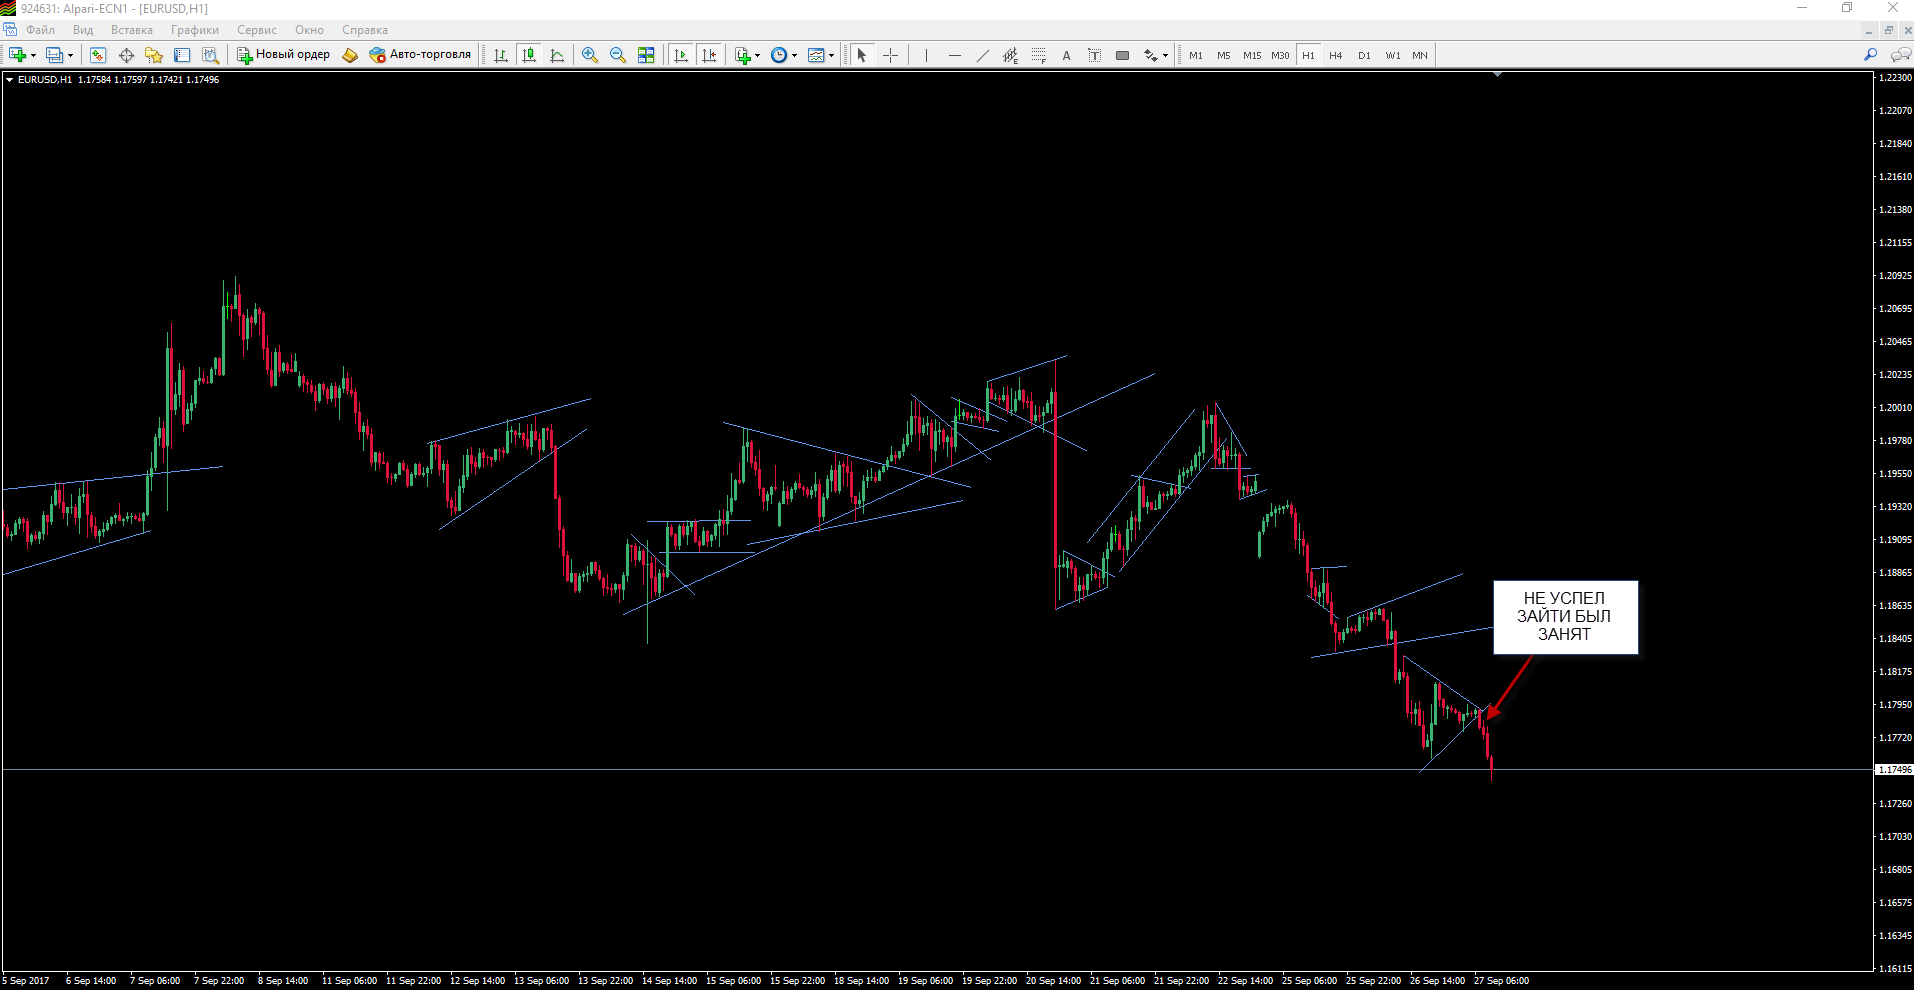Zoom out on the chart
Viewport: 1914px width, 990px height.
[x=618, y=55]
